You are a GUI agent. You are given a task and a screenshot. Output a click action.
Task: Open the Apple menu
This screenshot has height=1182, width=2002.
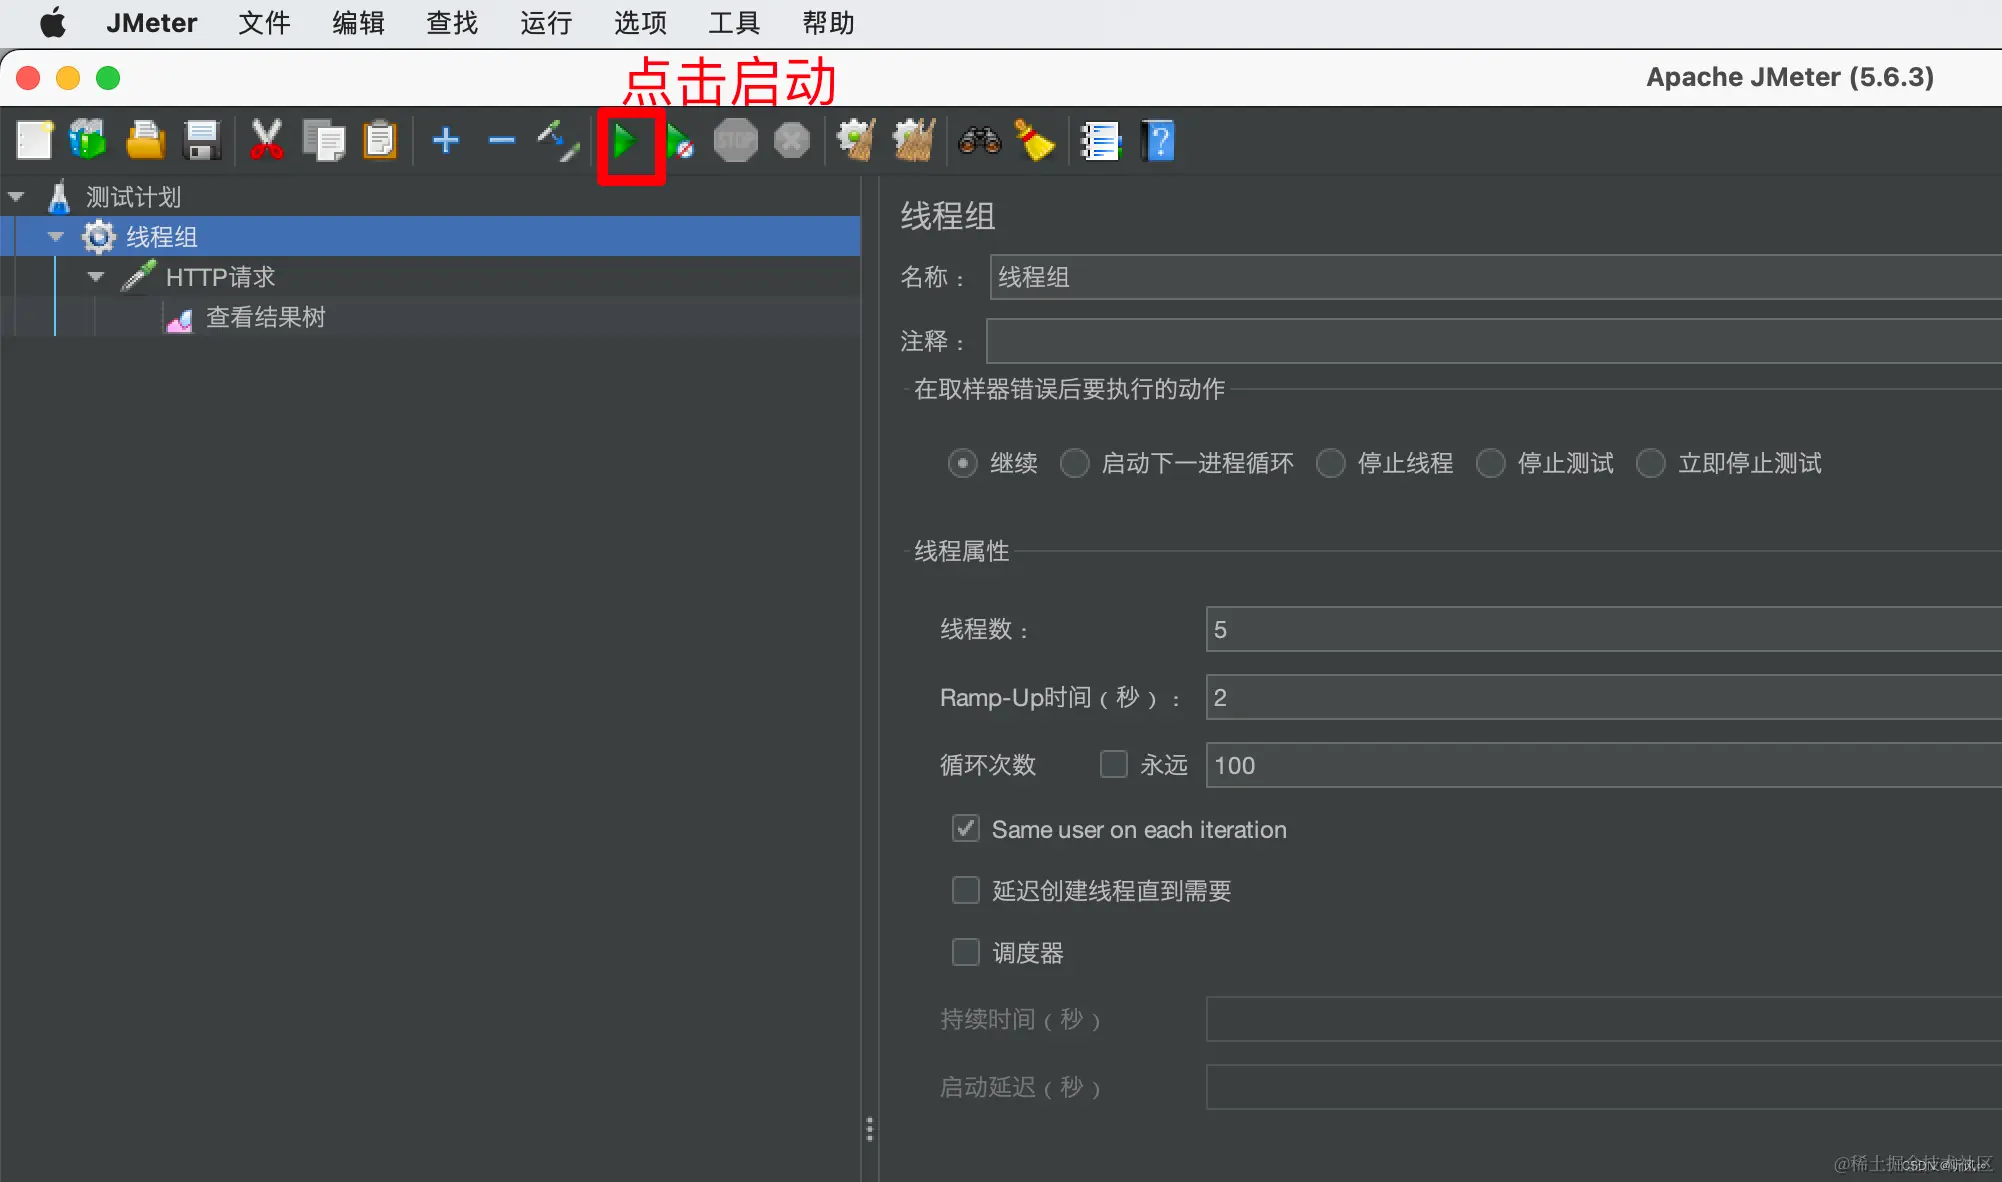point(53,22)
